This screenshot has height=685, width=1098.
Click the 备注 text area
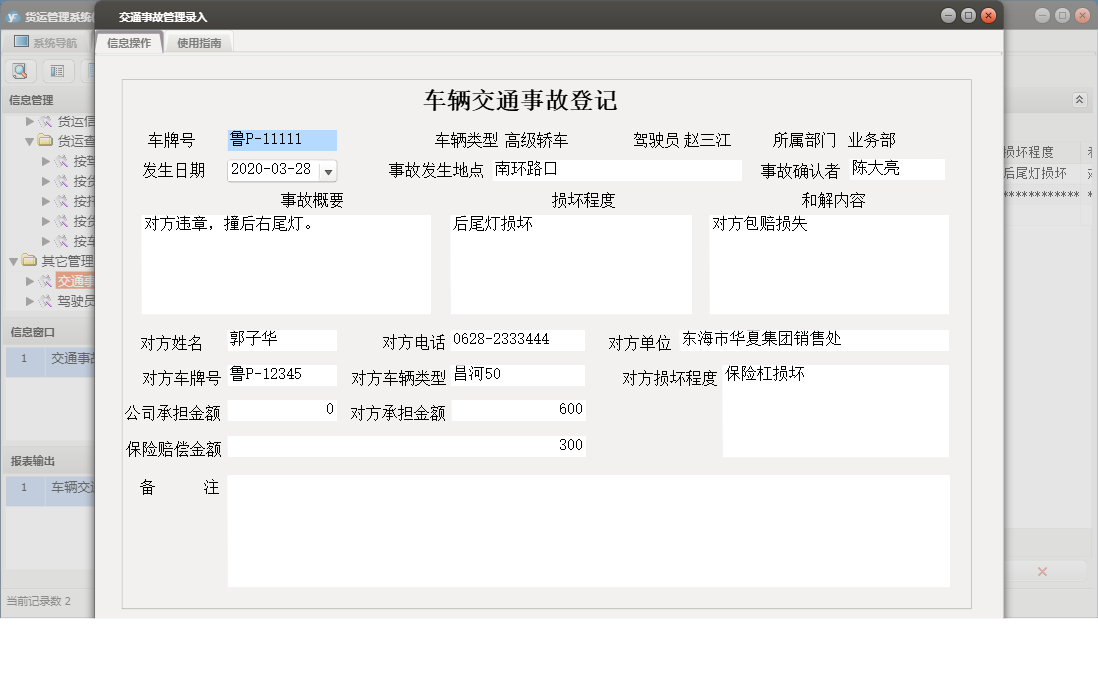[x=588, y=531]
